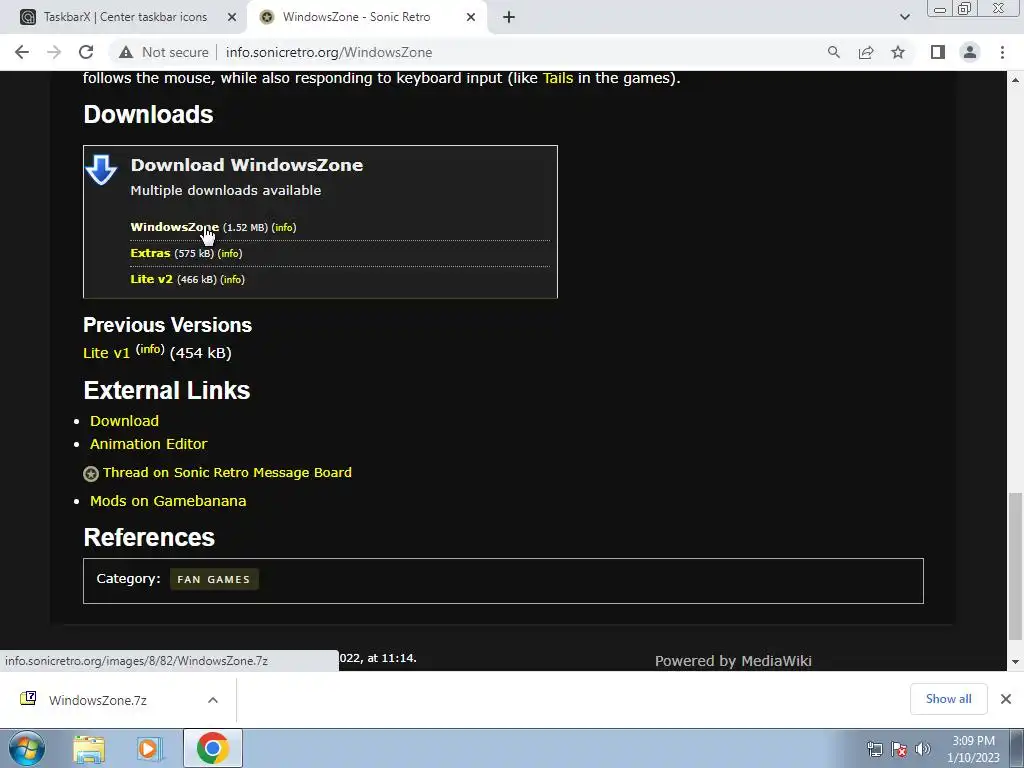Open the browser side panel
This screenshot has height=768, width=1024.
click(x=938, y=52)
